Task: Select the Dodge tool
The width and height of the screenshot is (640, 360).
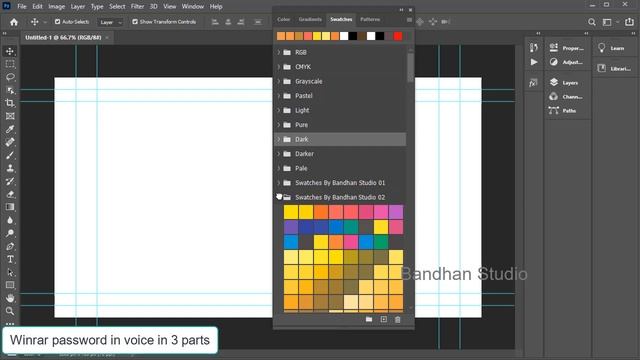Action: tap(10, 233)
